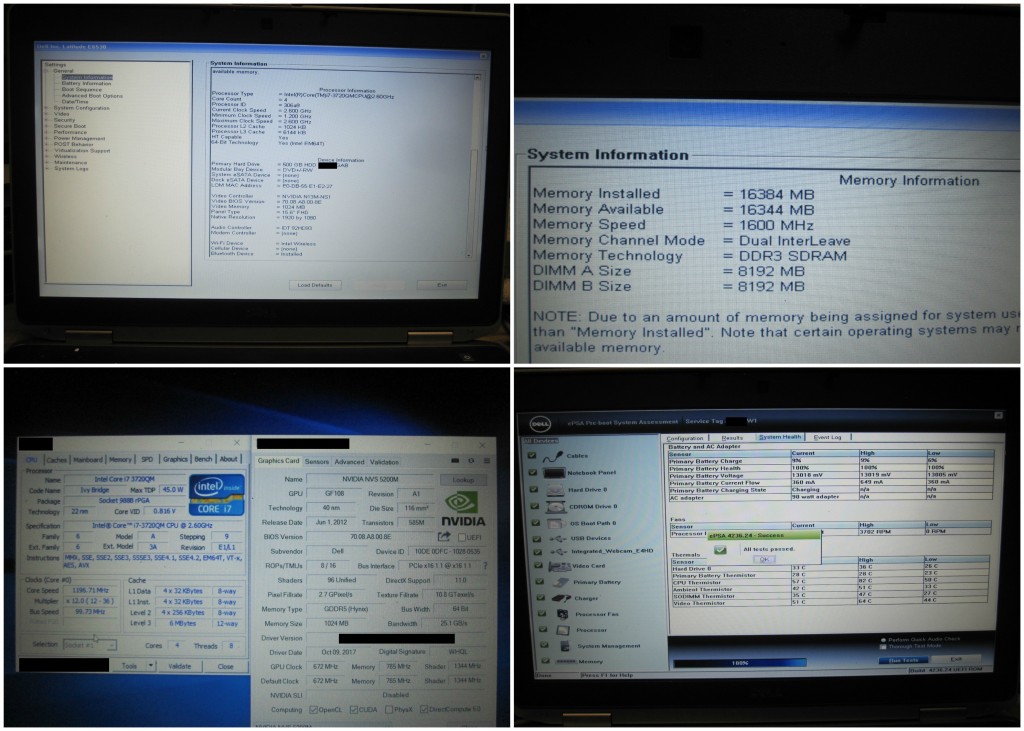Click the Cables device icon in ePSA

pos(552,457)
